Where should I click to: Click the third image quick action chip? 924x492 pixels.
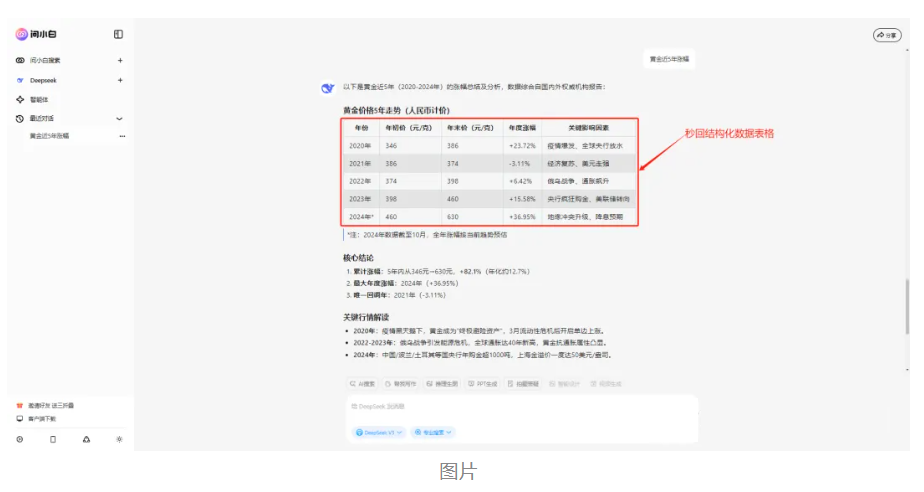pos(442,384)
